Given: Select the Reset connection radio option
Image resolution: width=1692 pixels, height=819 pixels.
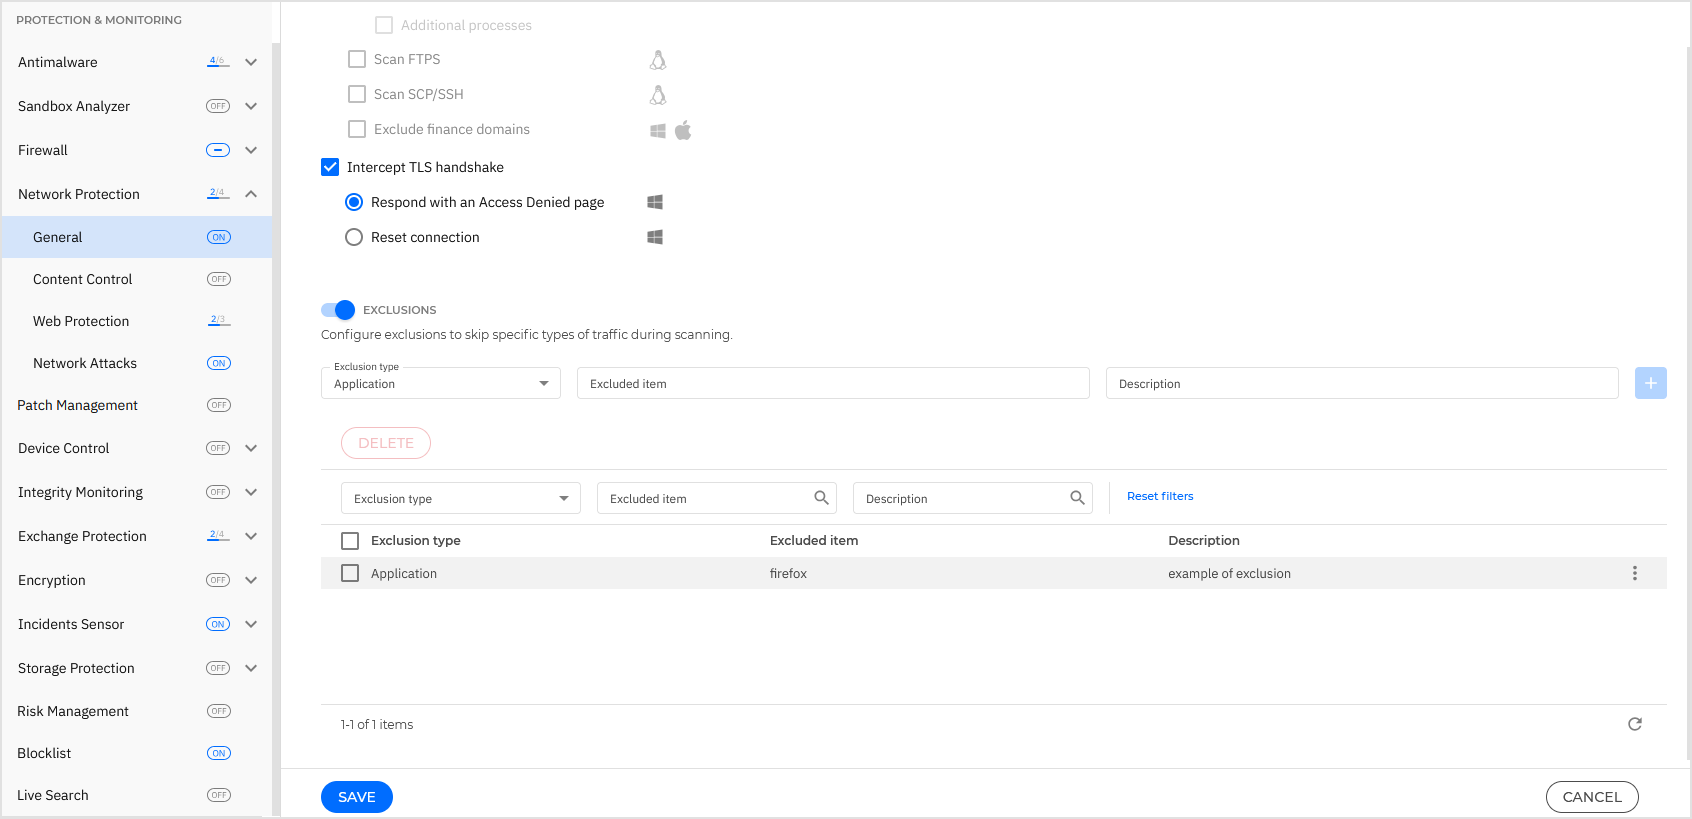Looking at the screenshot, I should 354,237.
